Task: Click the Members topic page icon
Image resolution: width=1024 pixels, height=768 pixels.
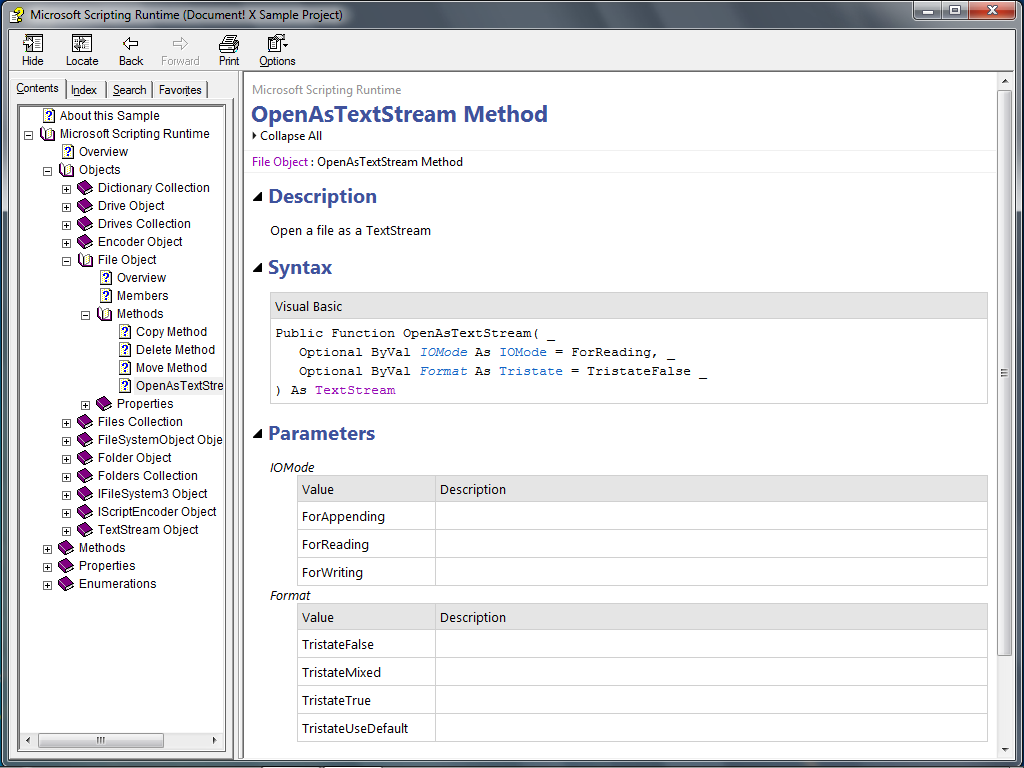Action: pos(106,296)
